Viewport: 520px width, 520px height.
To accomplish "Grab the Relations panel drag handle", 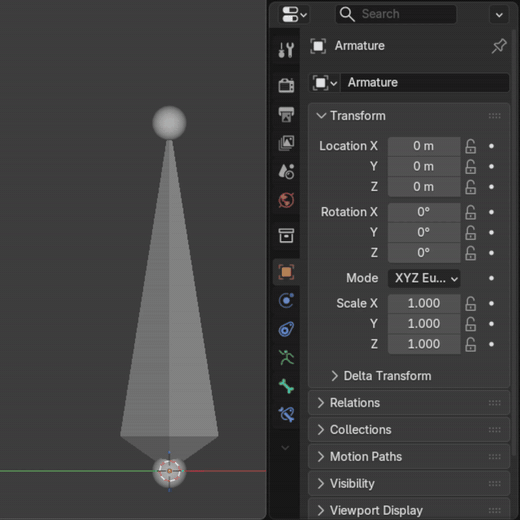I will click(x=494, y=403).
